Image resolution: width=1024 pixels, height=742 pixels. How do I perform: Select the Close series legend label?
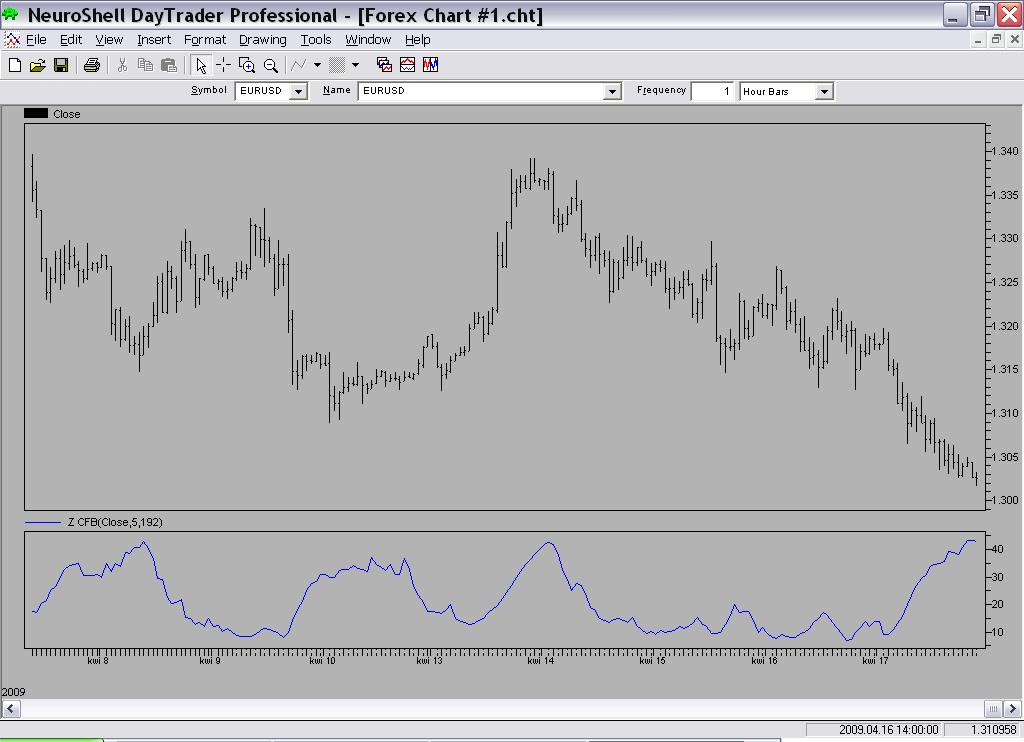(x=67, y=114)
